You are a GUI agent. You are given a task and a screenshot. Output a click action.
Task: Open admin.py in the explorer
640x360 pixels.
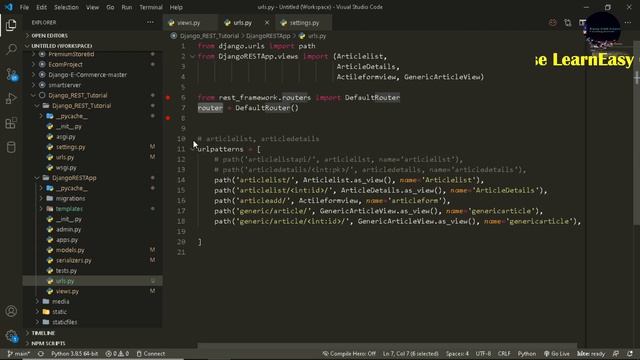tap(69, 229)
